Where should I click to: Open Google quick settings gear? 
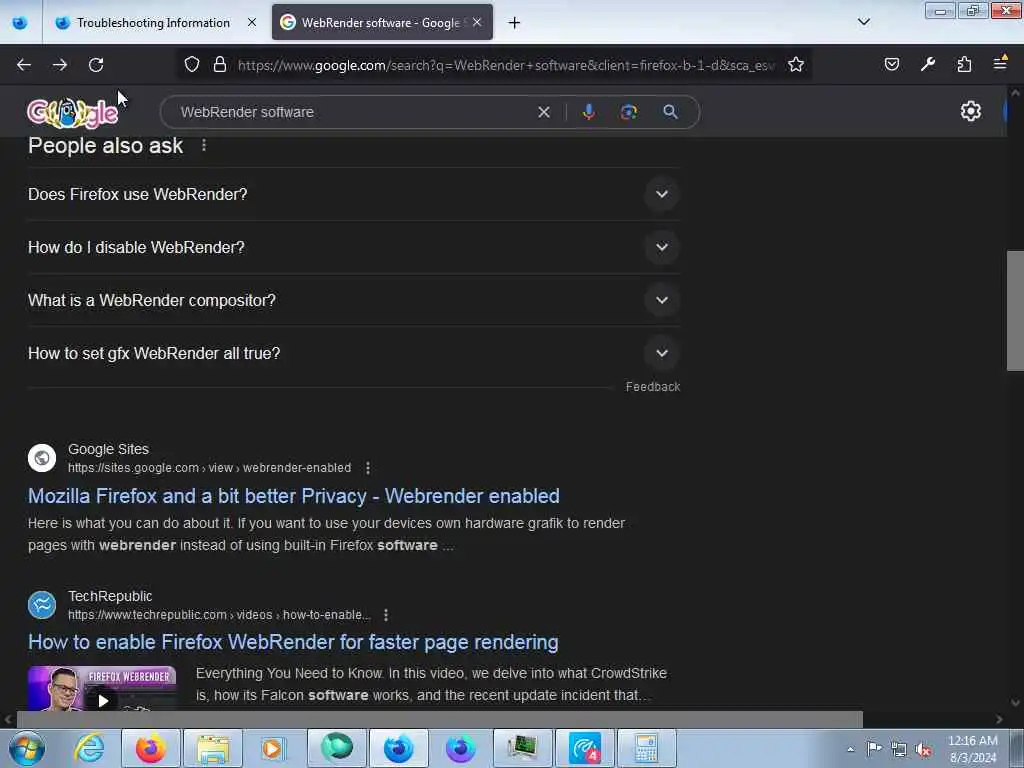pyautogui.click(x=970, y=111)
